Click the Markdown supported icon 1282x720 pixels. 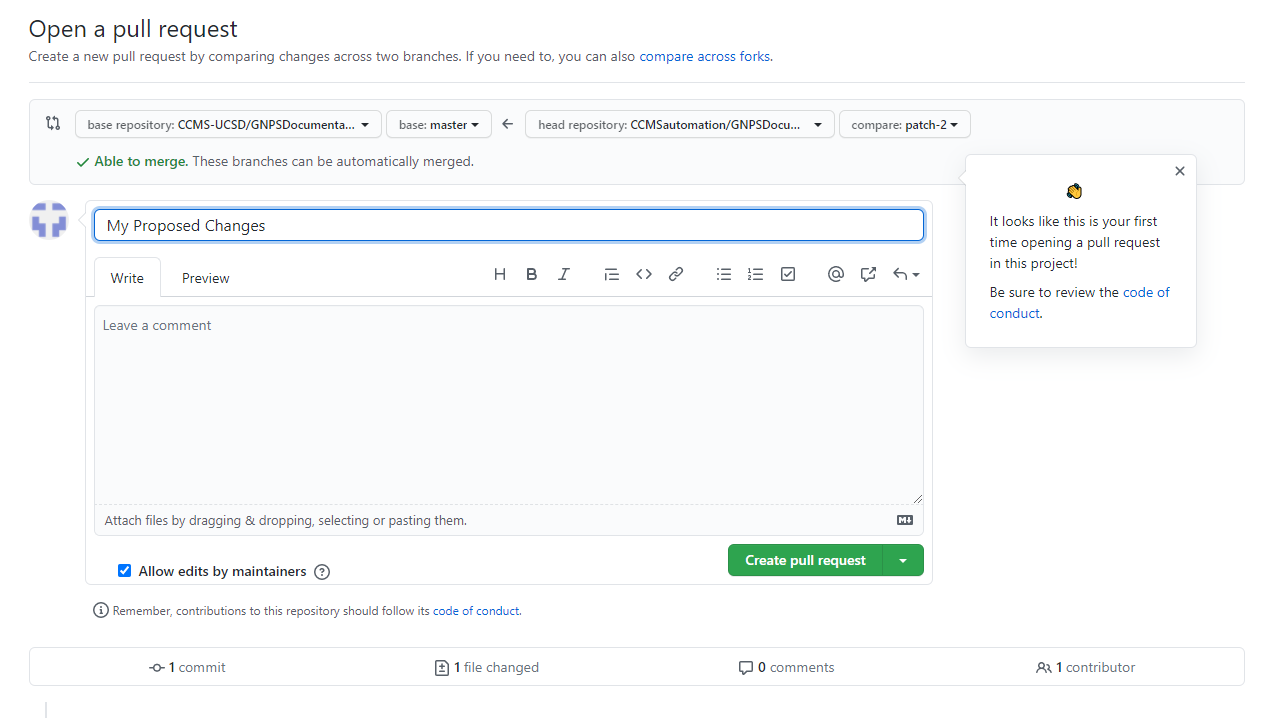[x=905, y=520]
